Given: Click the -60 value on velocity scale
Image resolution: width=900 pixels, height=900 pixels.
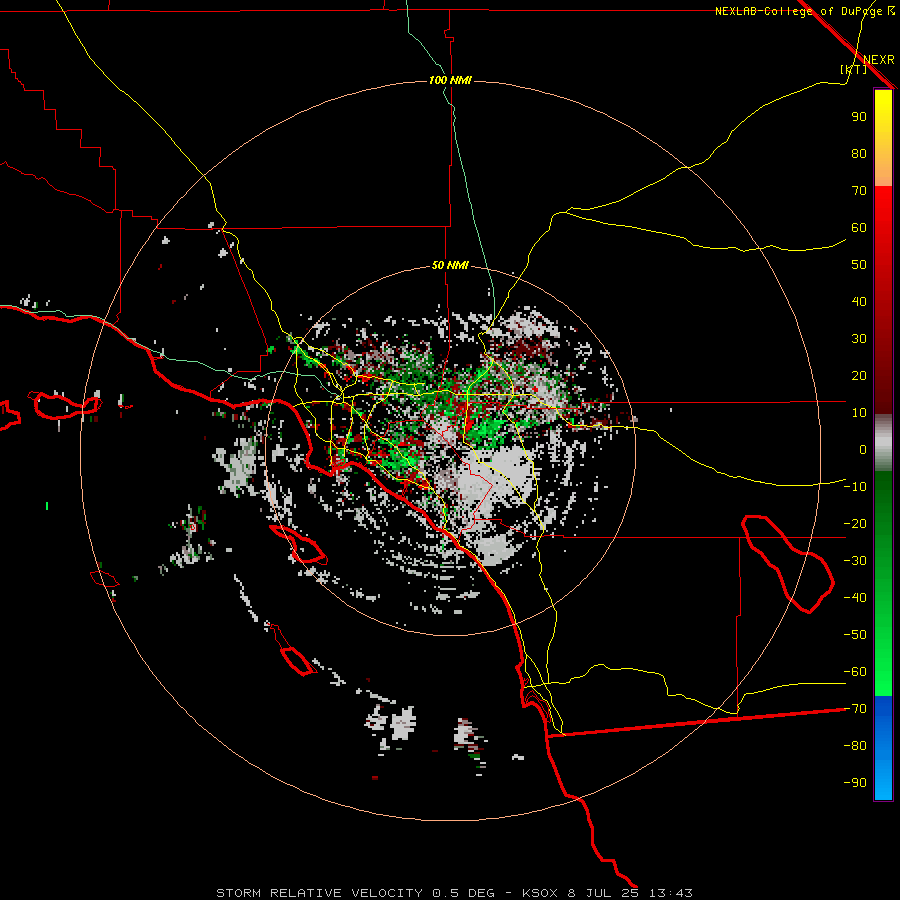Looking at the screenshot, I should [x=855, y=672].
